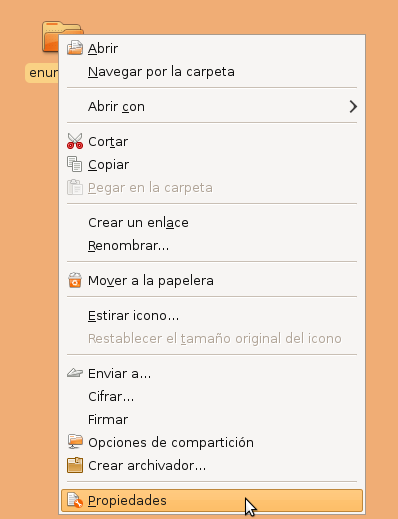Click the archive box icon

pos(75,465)
